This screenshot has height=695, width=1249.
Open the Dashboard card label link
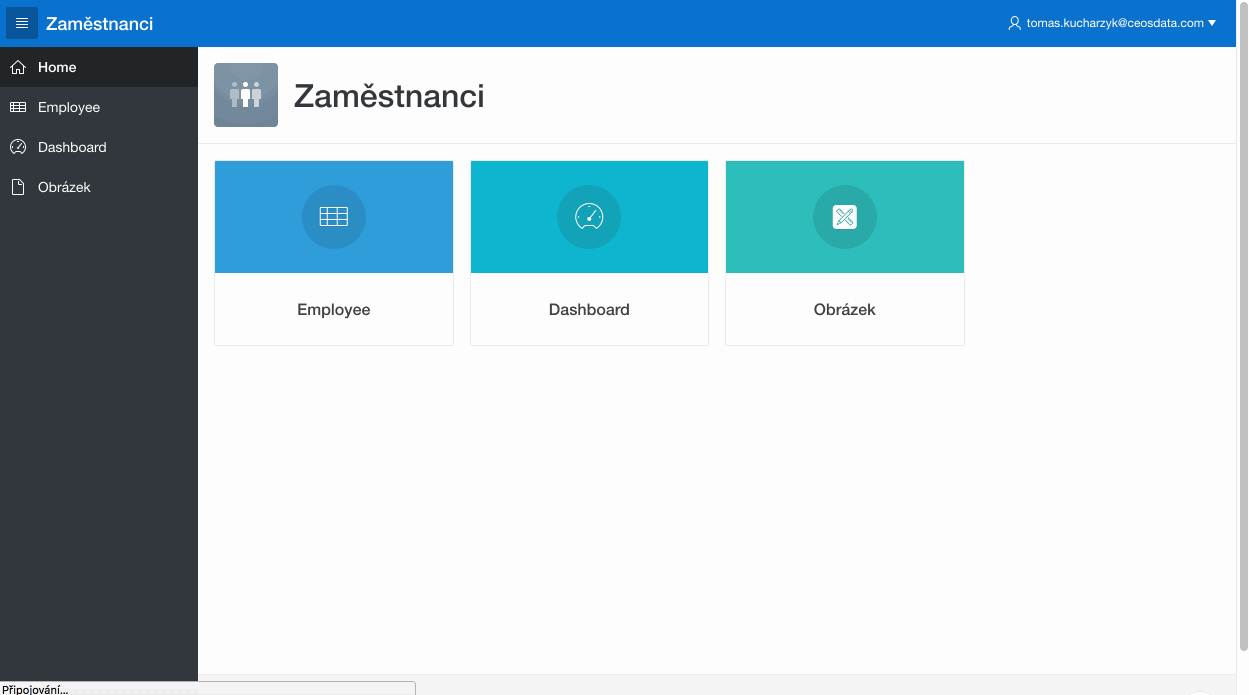coord(589,310)
